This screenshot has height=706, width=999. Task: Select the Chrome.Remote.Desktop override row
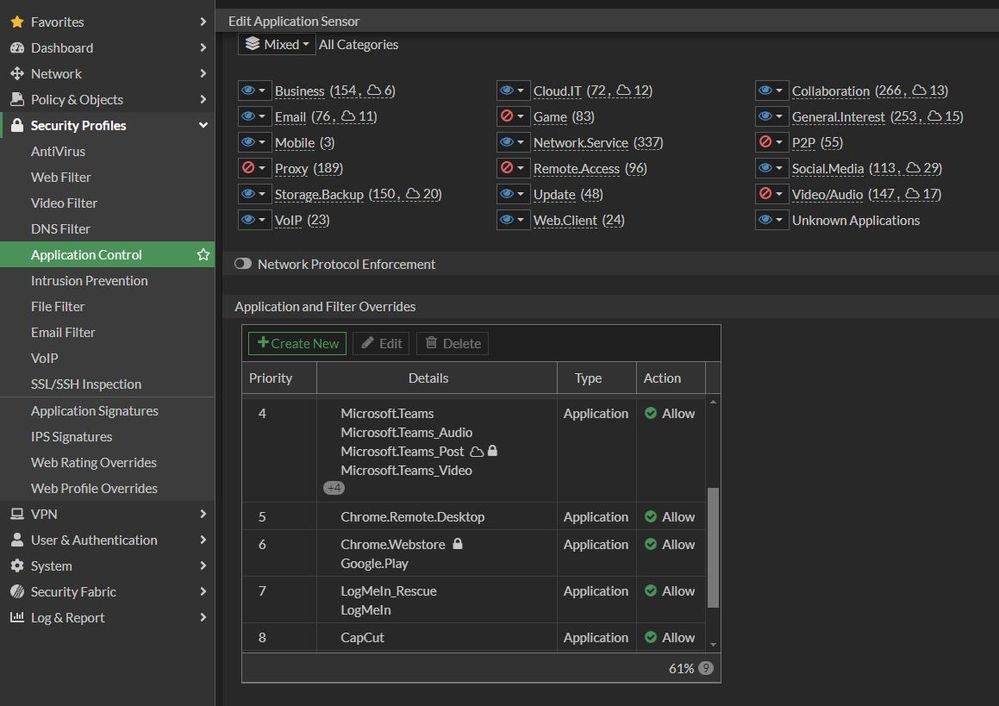coord(412,517)
